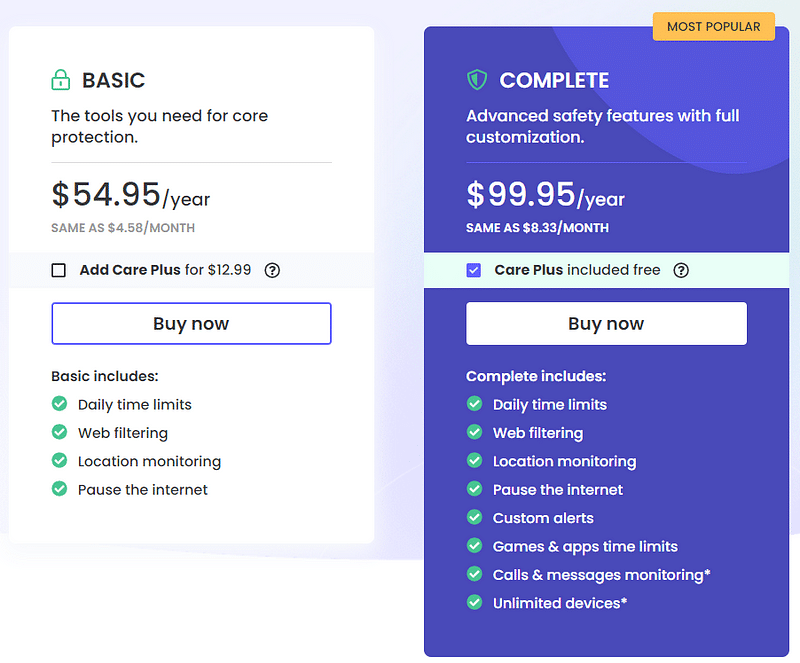Toggle the Care Plus included free checkbox
Screen dimensions: 800x663
(x=473, y=270)
